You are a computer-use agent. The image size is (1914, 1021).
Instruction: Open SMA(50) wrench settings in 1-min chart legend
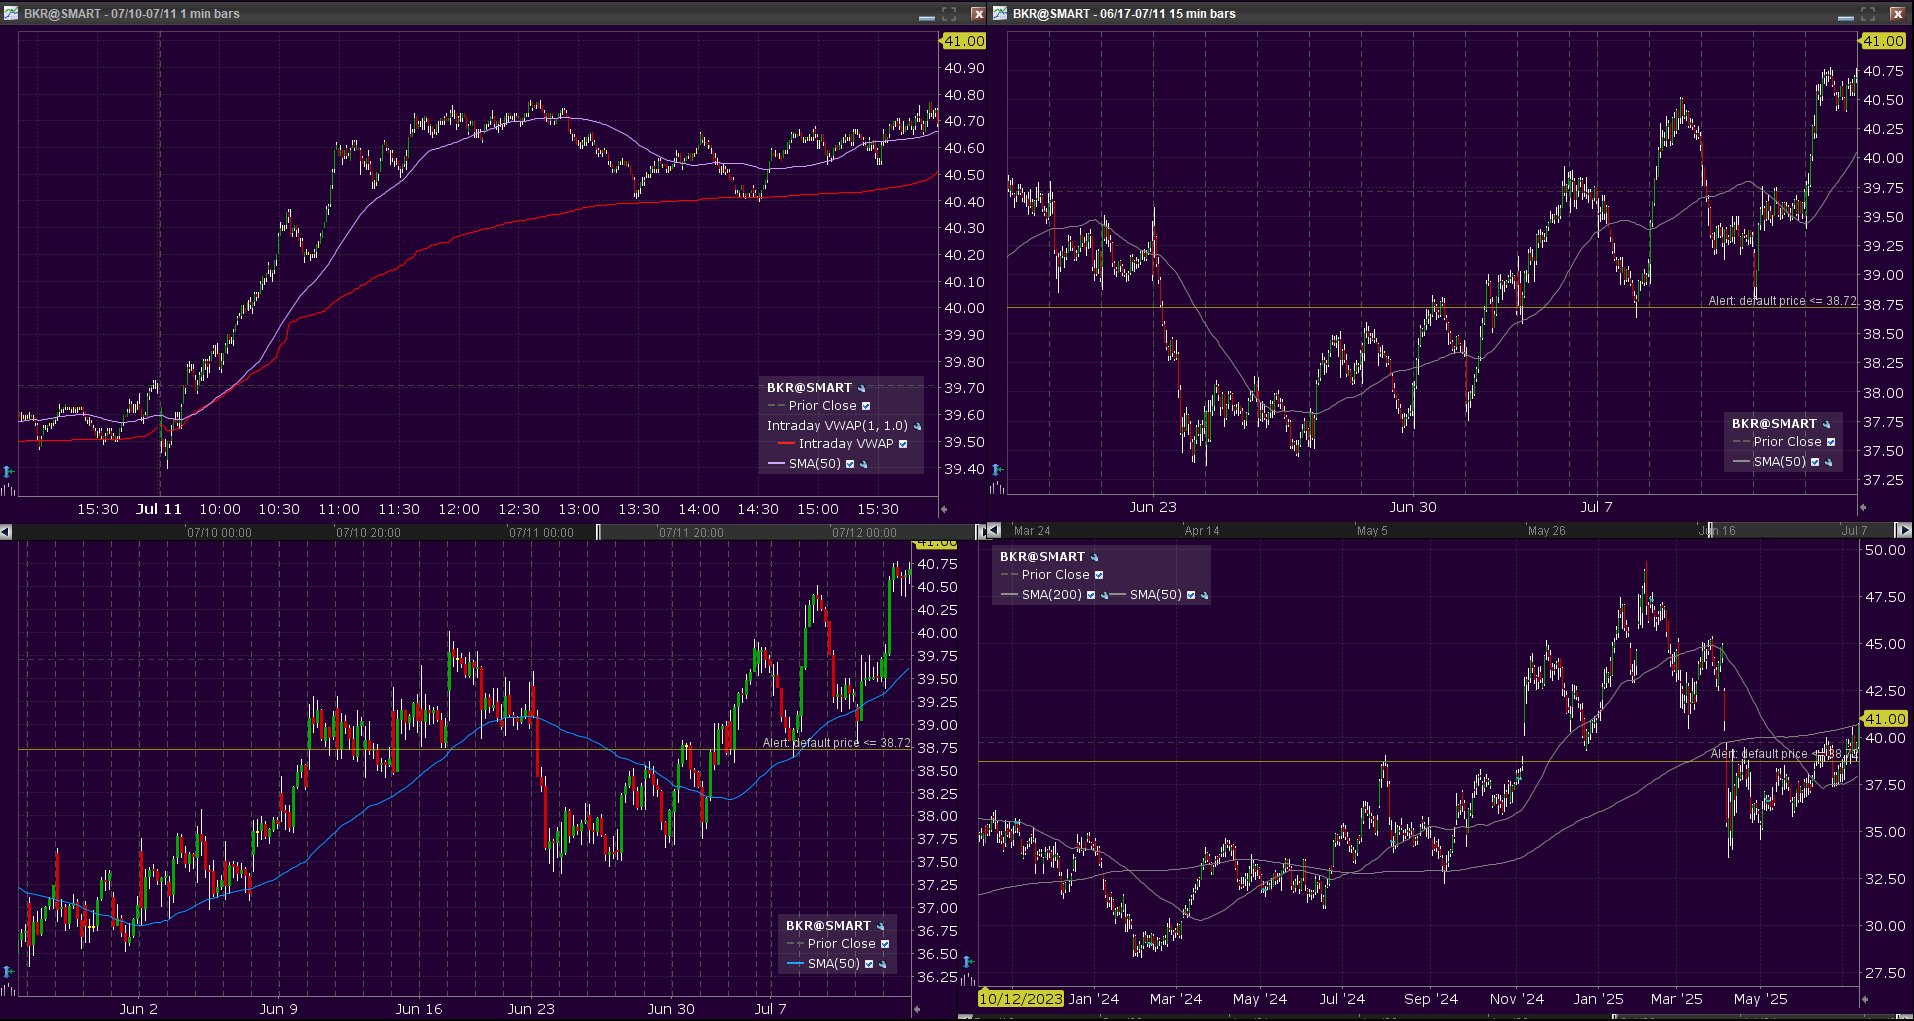(x=863, y=464)
